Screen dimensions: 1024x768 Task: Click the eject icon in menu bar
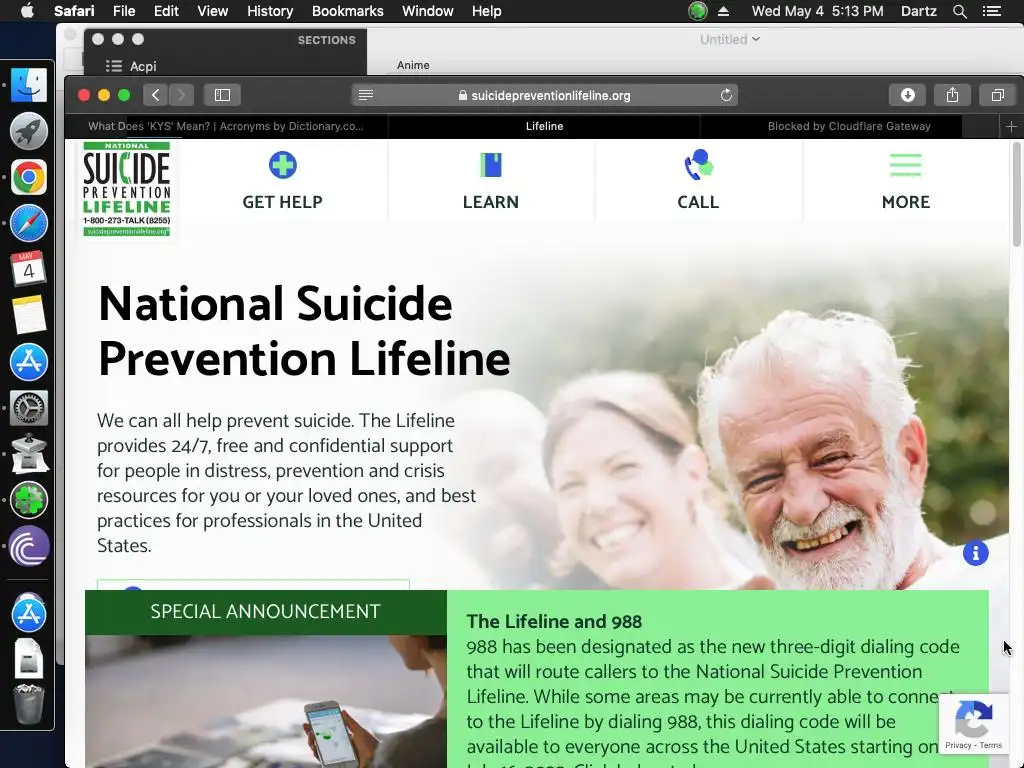(724, 11)
